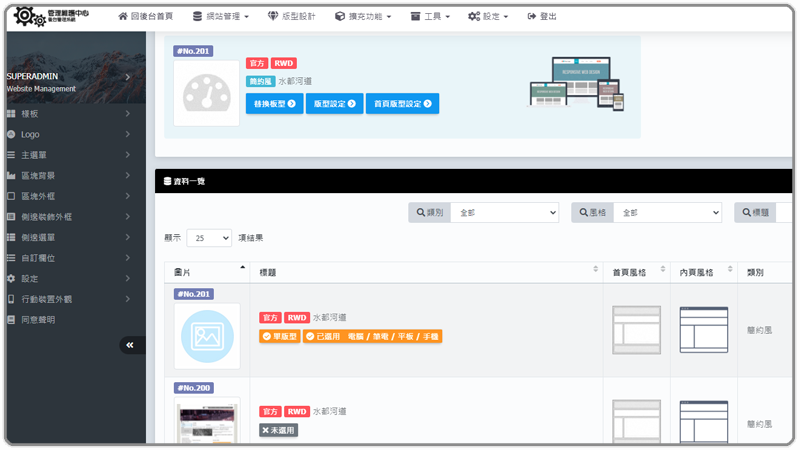Click the 替換版型 button
Image resolution: width=800 pixels, height=450 pixels.
coord(274,103)
